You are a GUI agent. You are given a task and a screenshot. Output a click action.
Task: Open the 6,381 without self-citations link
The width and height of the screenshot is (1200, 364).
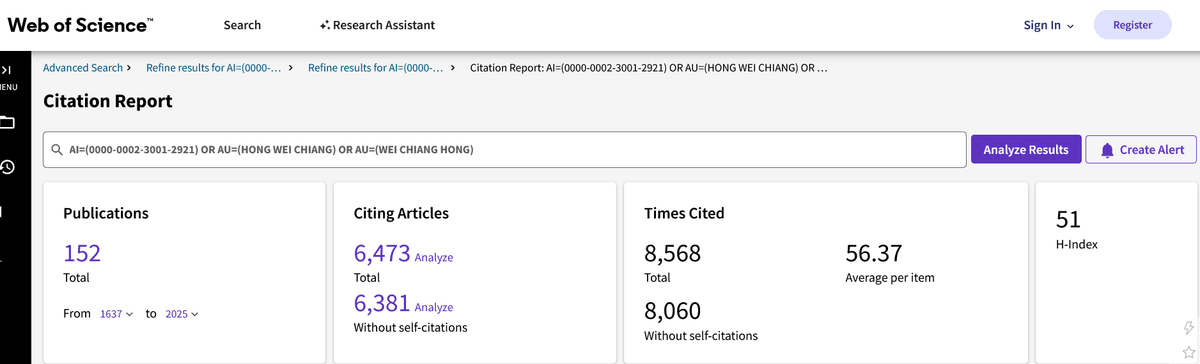pyautogui.click(x=381, y=303)
